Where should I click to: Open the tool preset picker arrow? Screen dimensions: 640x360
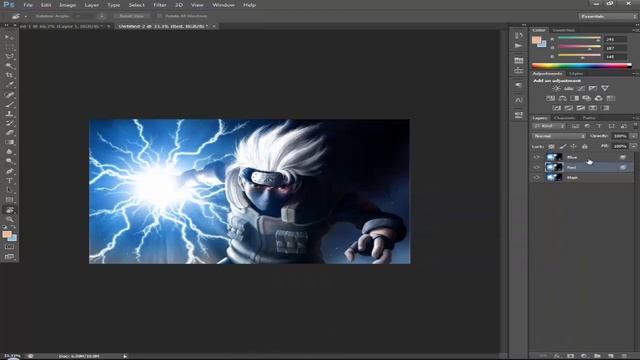click(25, 16)
